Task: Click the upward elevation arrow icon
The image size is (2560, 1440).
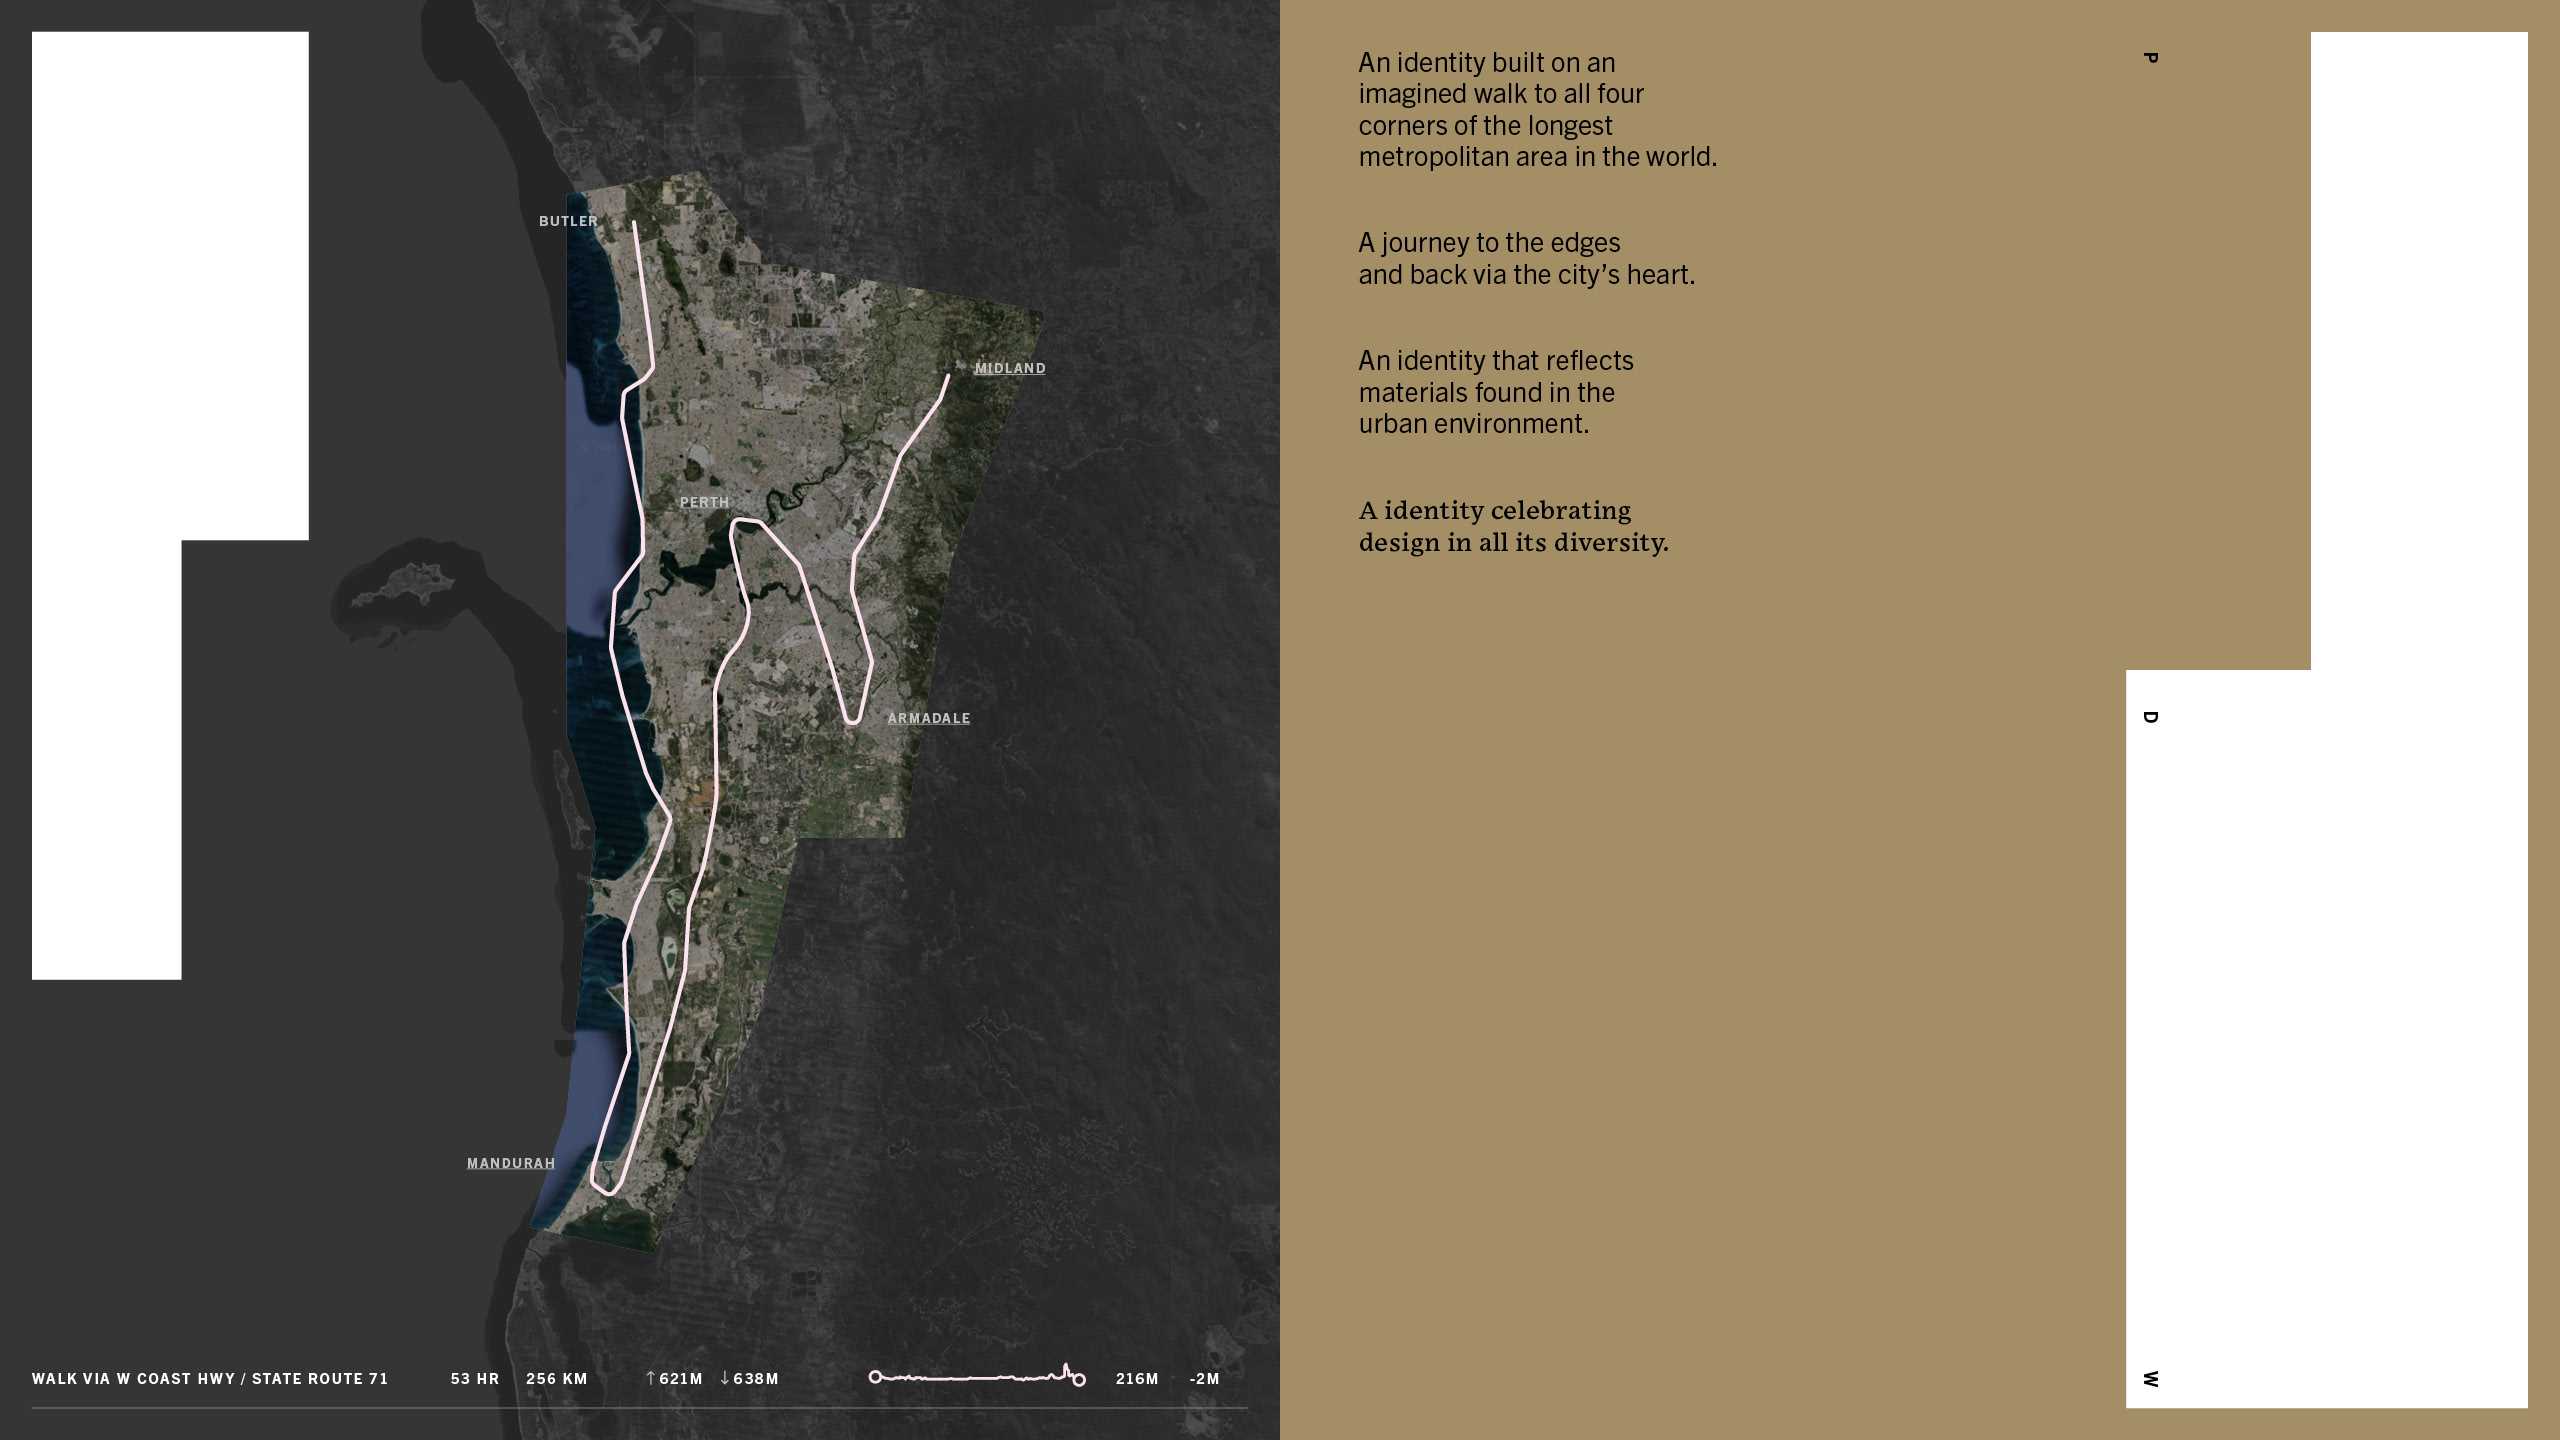Action: point(650,1378)
